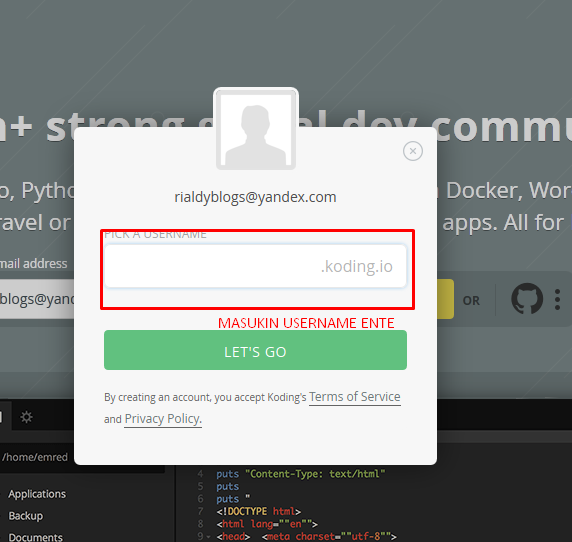Click the LET'S GO button

click(255, 350)
